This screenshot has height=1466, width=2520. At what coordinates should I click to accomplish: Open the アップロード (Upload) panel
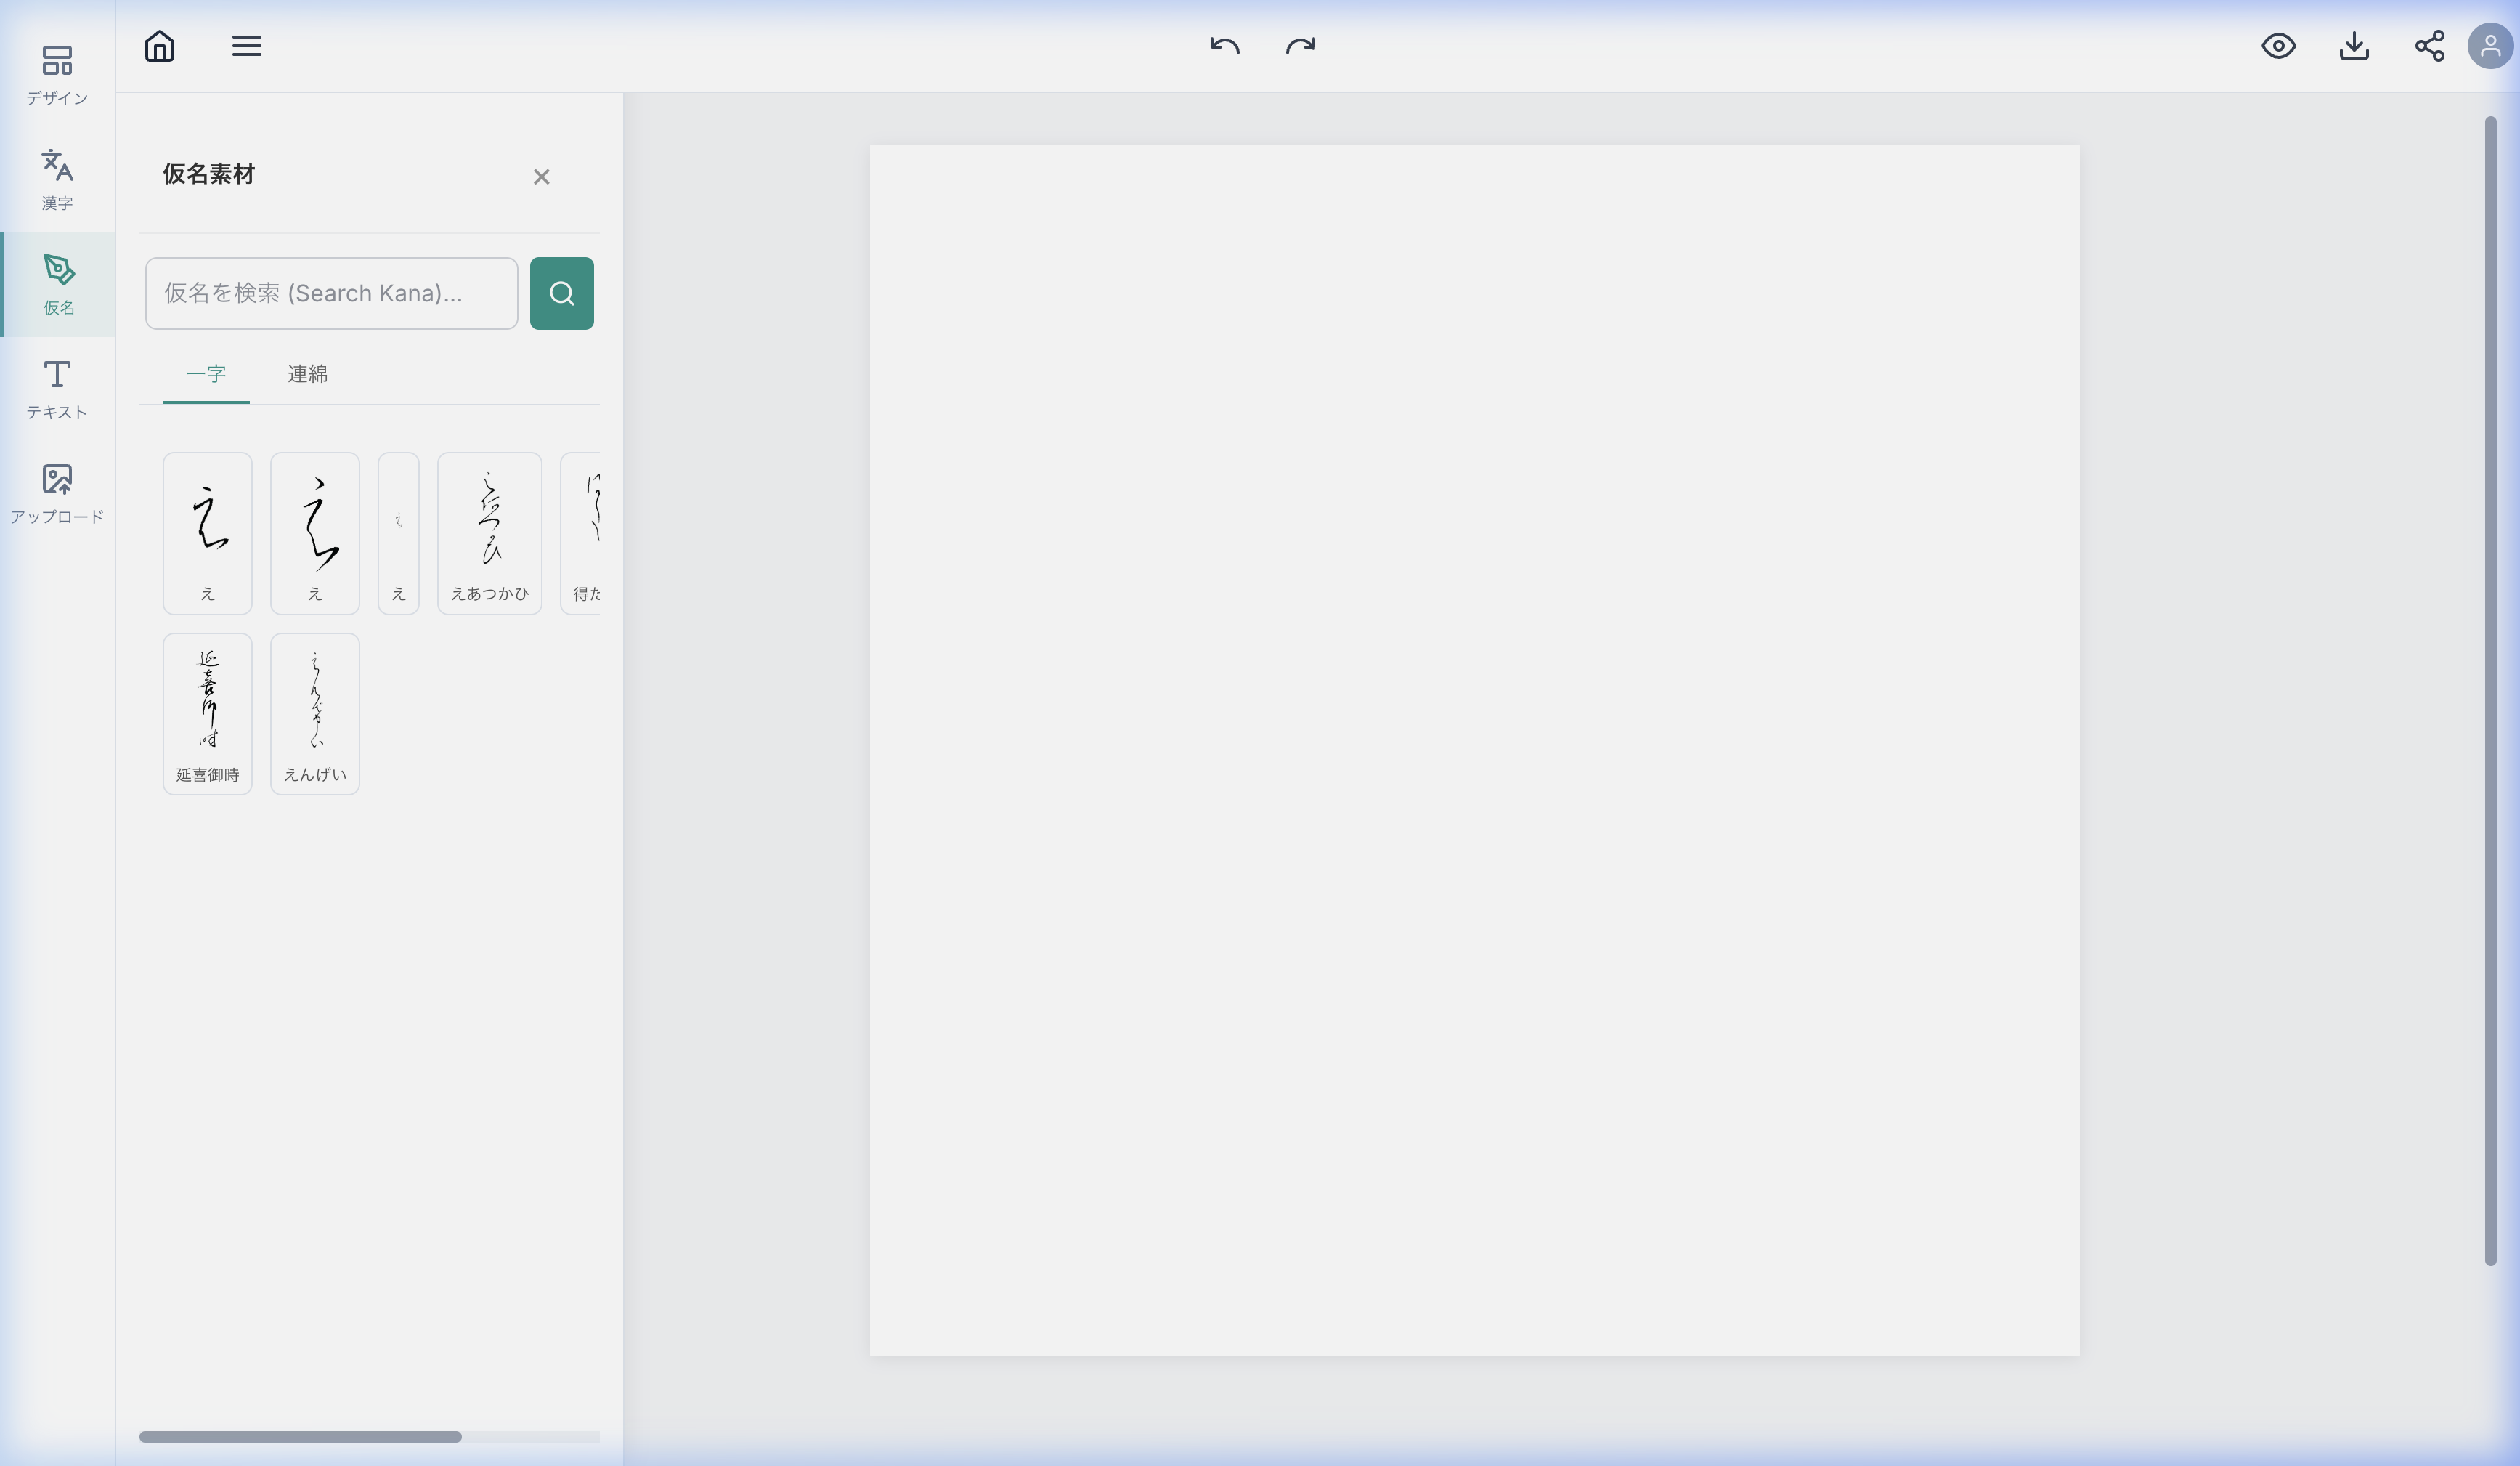point(57,493)
